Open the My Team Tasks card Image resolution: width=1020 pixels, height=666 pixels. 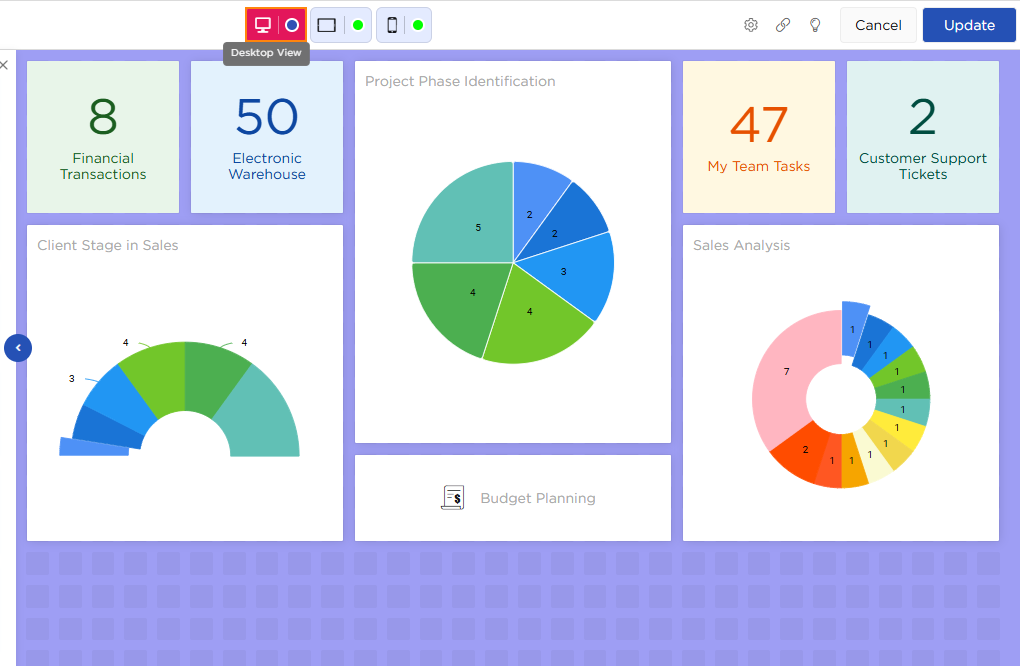pos(759,137)
